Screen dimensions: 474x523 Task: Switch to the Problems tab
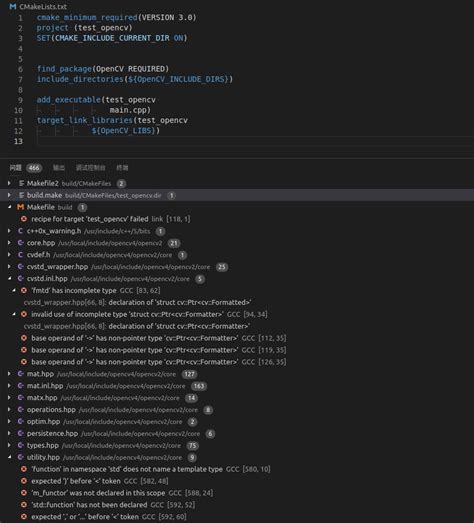click(15, 168)
